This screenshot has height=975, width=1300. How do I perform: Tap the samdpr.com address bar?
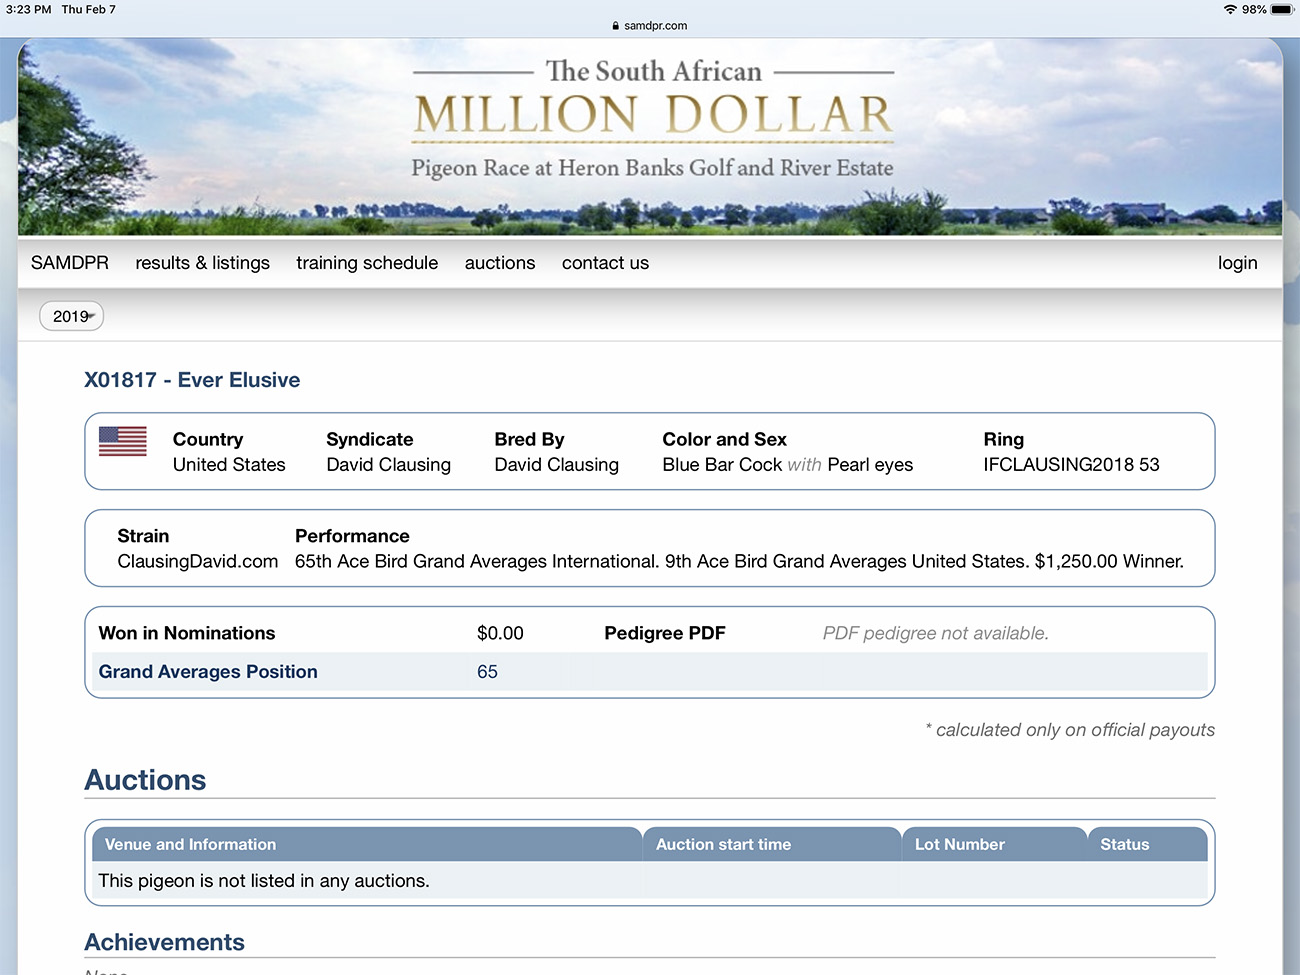pyautogui.click(x=655, y=26)
